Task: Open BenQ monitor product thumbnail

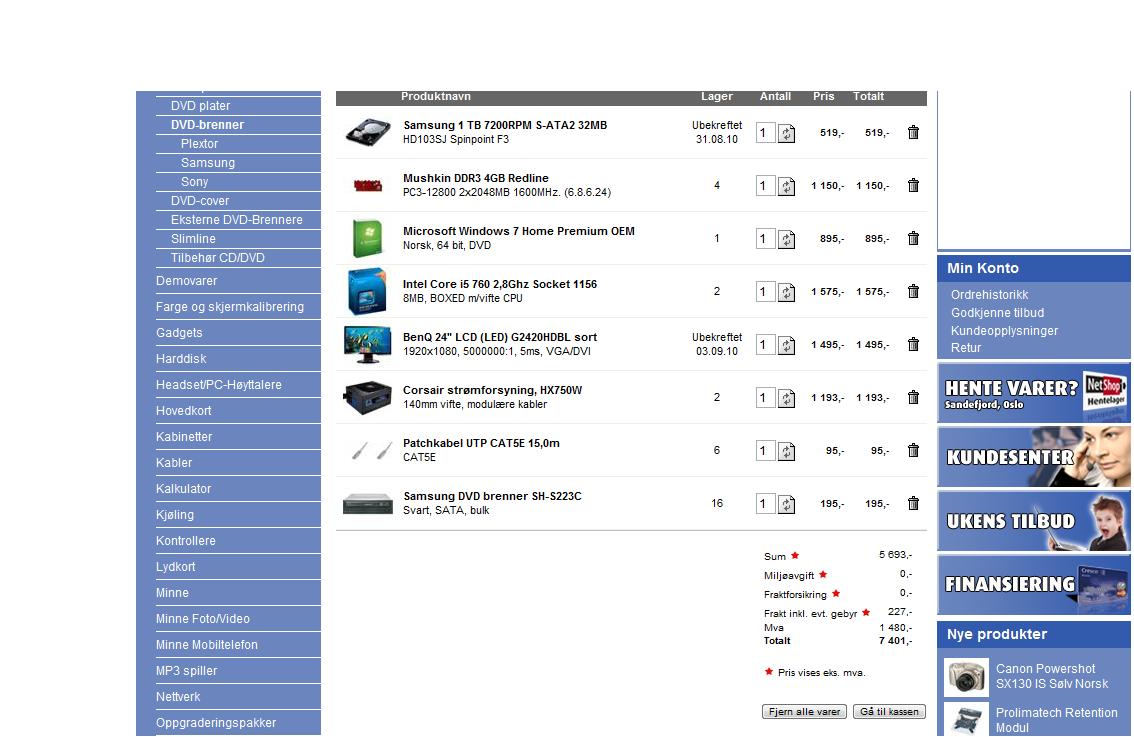Action: coord(367,344)
